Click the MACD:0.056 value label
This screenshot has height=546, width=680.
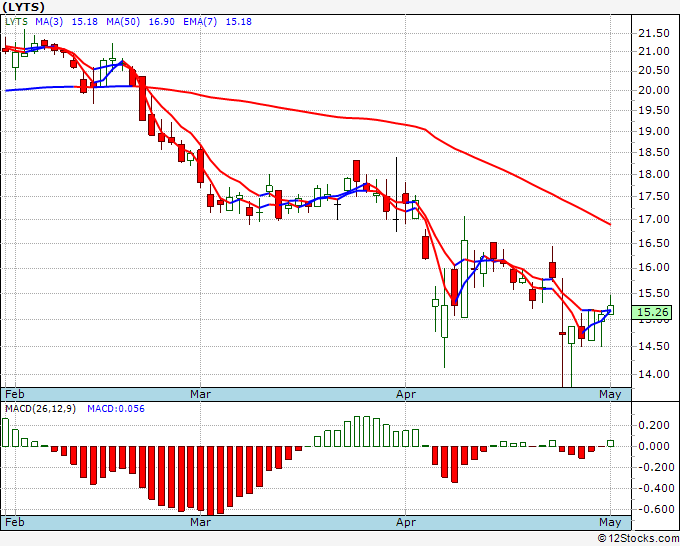pyautogui.click(x=116, y=409)
